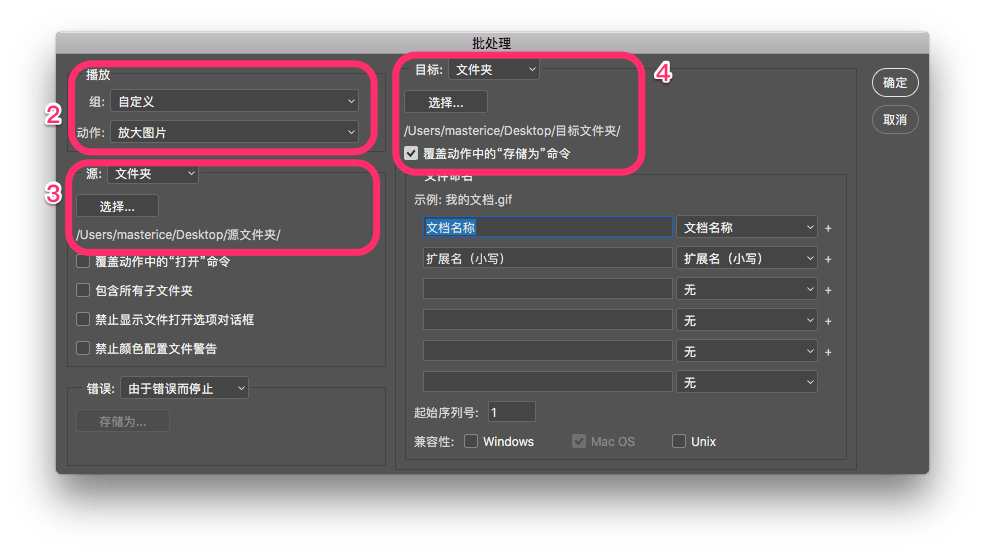Click the plus sign beside 扩展名（小写） dropdown
The image size is (985, 554).
point(828,259)
